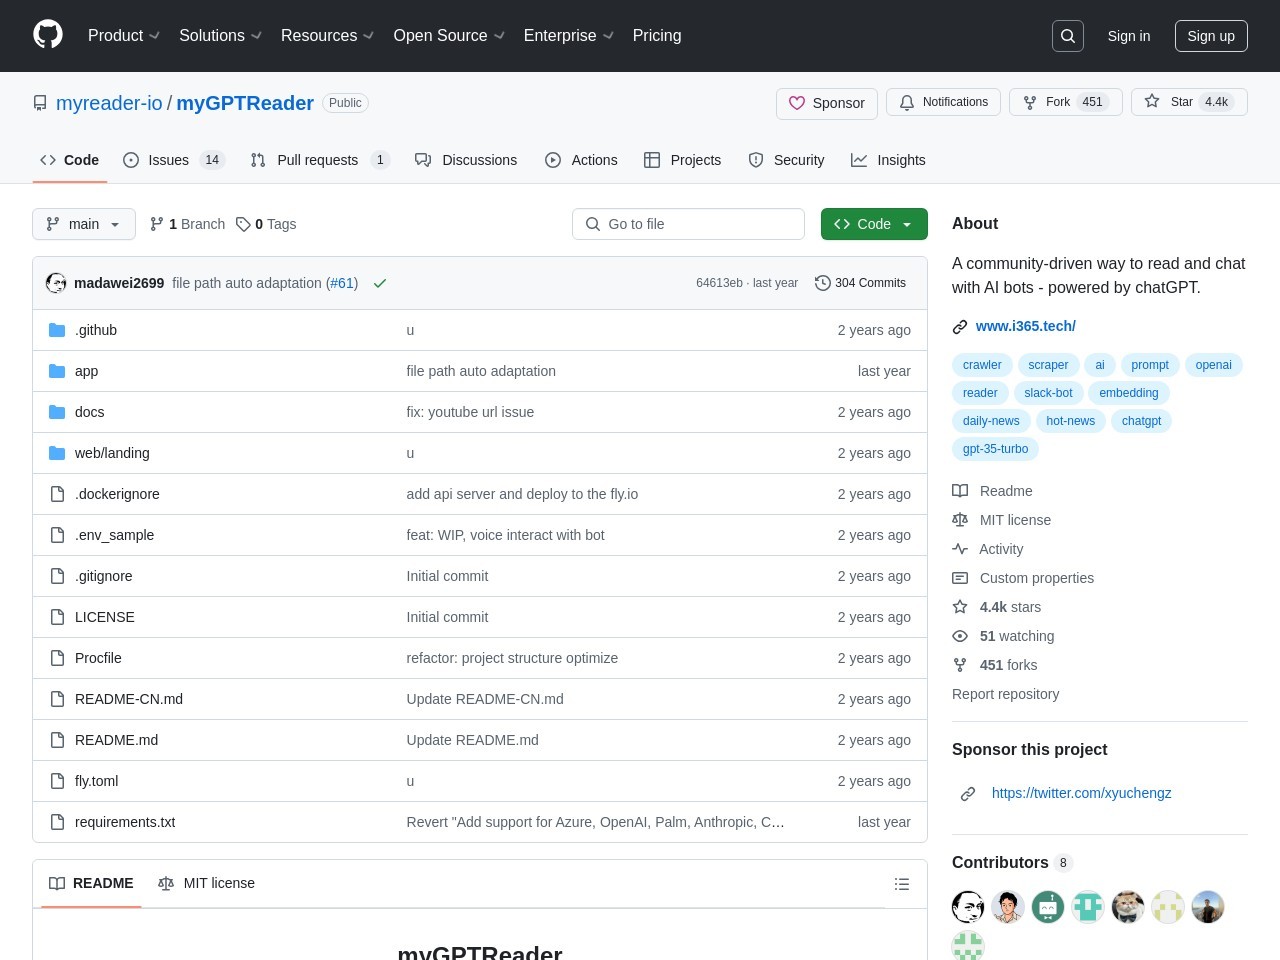Expand the Product menu
Image resolution: width=1280 pixels, height=960 pixels.
click(x=124, y=36)
